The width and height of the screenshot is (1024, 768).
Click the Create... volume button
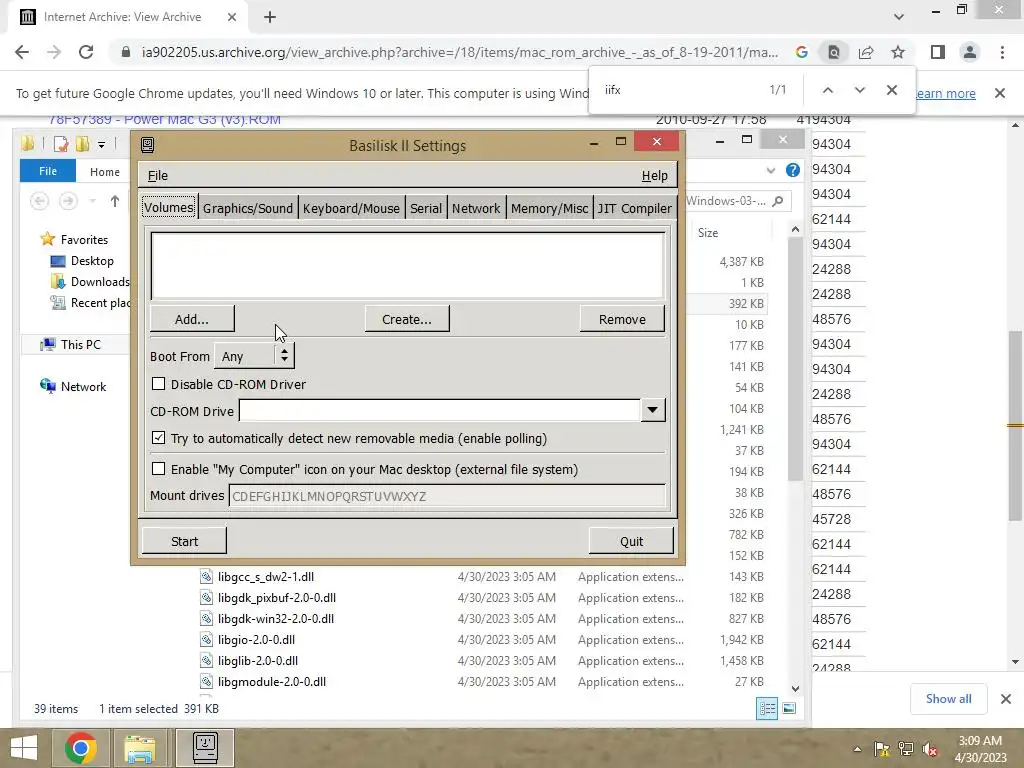tap(407, 319)
